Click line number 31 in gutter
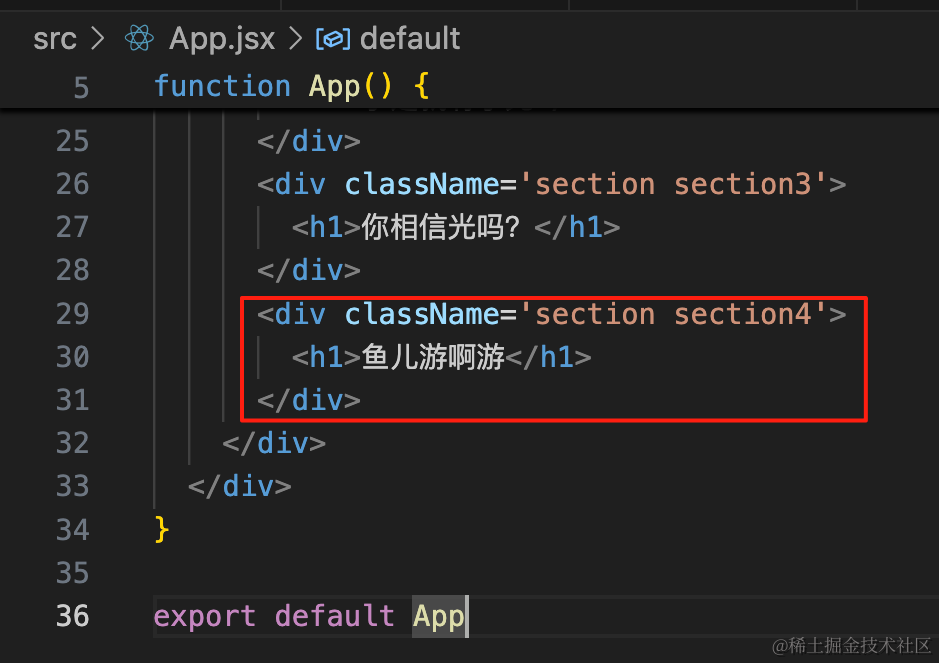Image resolution: width=940 pixels, height=664 pixels. tap(73, 400)
